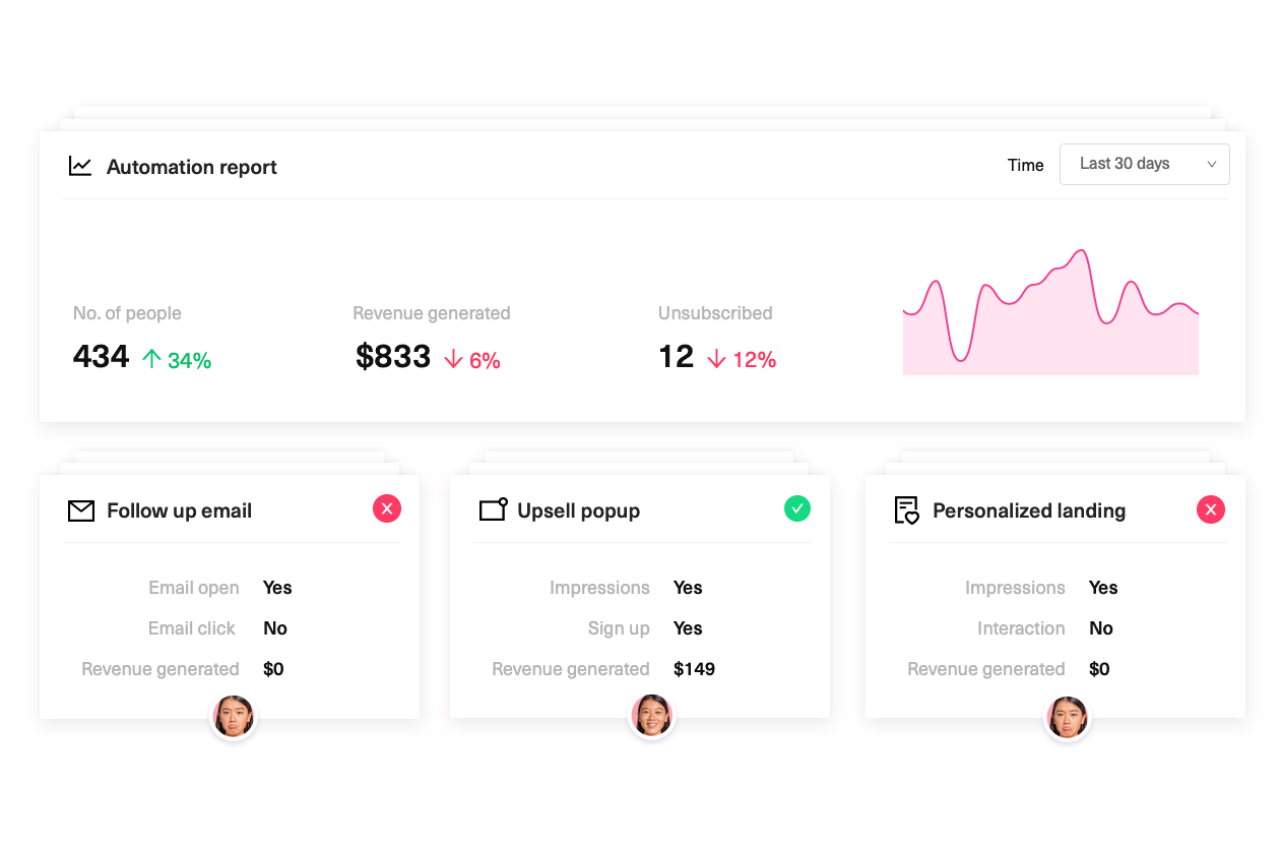The width and height of the screenshot is (1280, 852).
Task: Click red X status on Personalized landing
Action: coord(1210,510)
